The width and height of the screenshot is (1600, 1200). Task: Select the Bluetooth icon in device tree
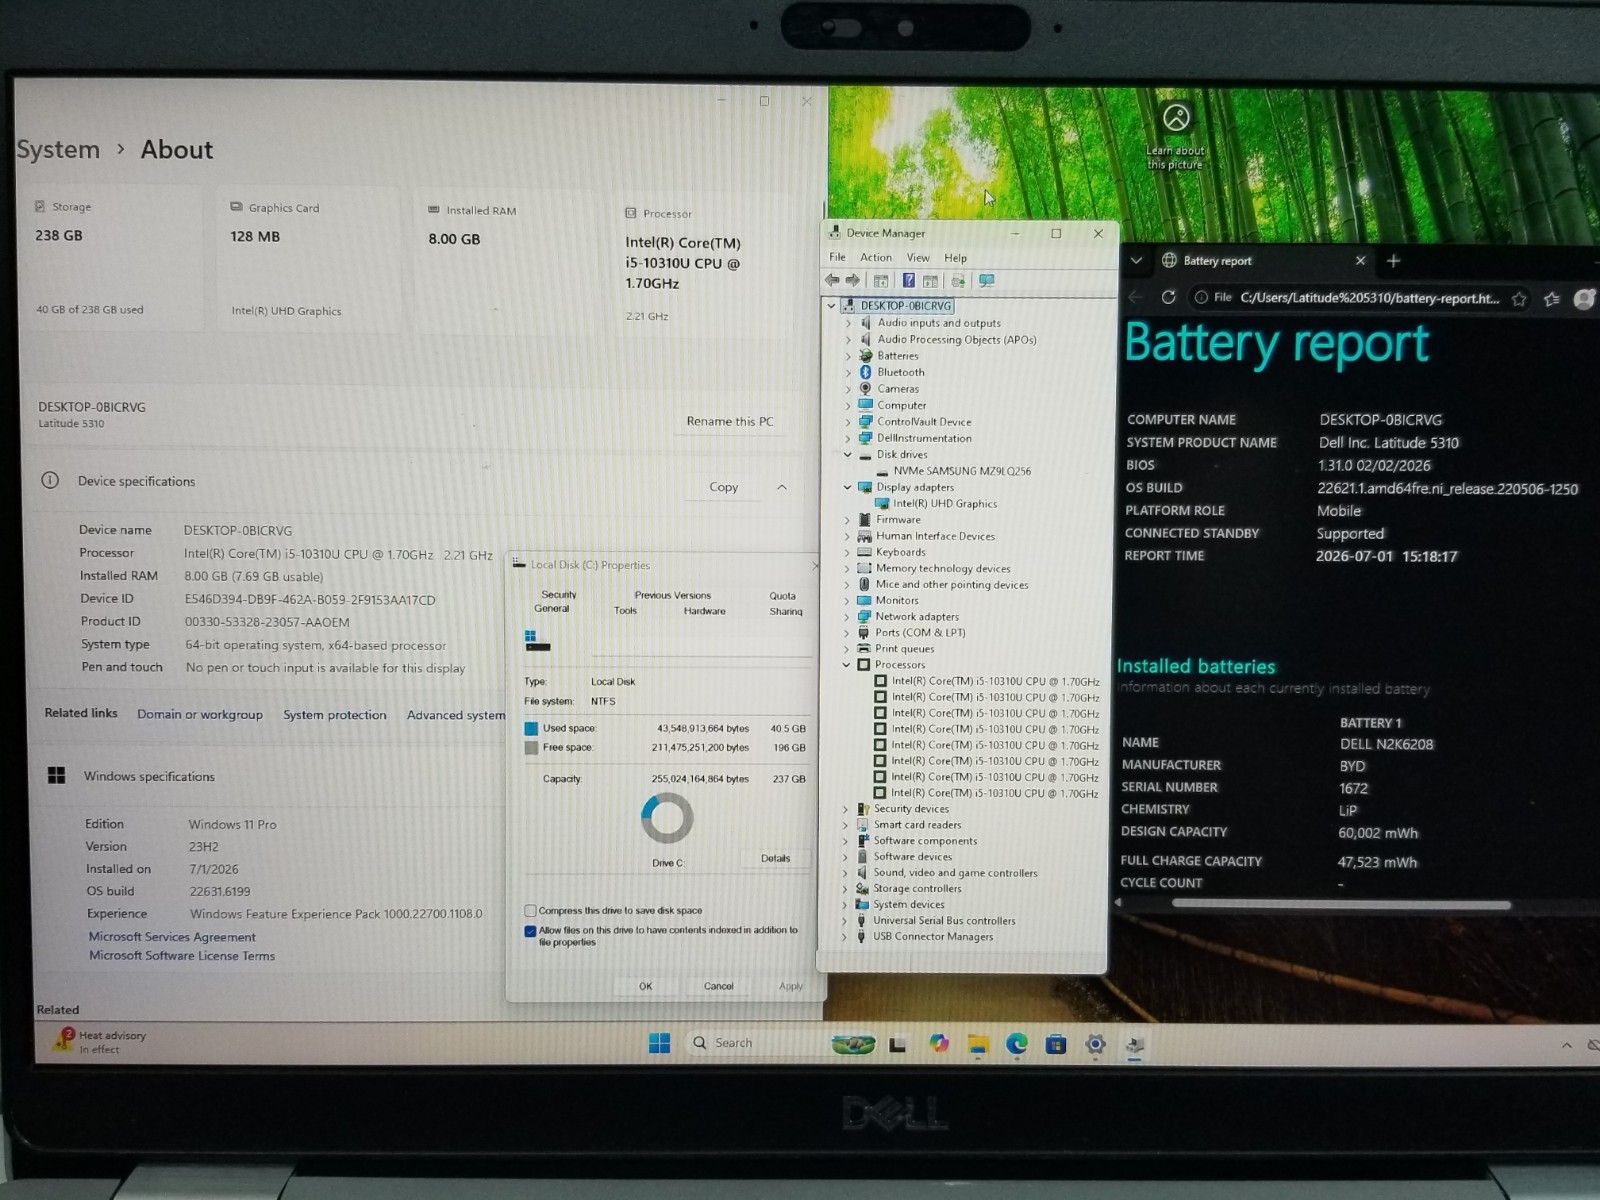(866, 372)
